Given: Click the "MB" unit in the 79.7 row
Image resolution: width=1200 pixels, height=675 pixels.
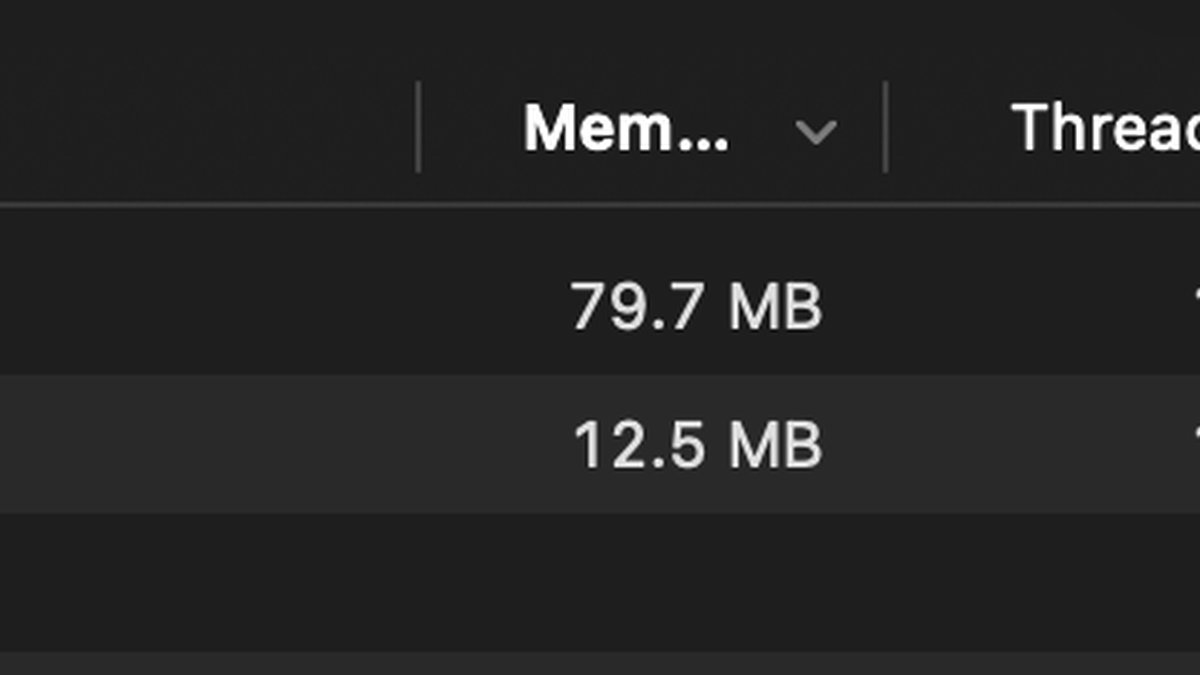Looking at the screenshot, I should click(776, 307).
